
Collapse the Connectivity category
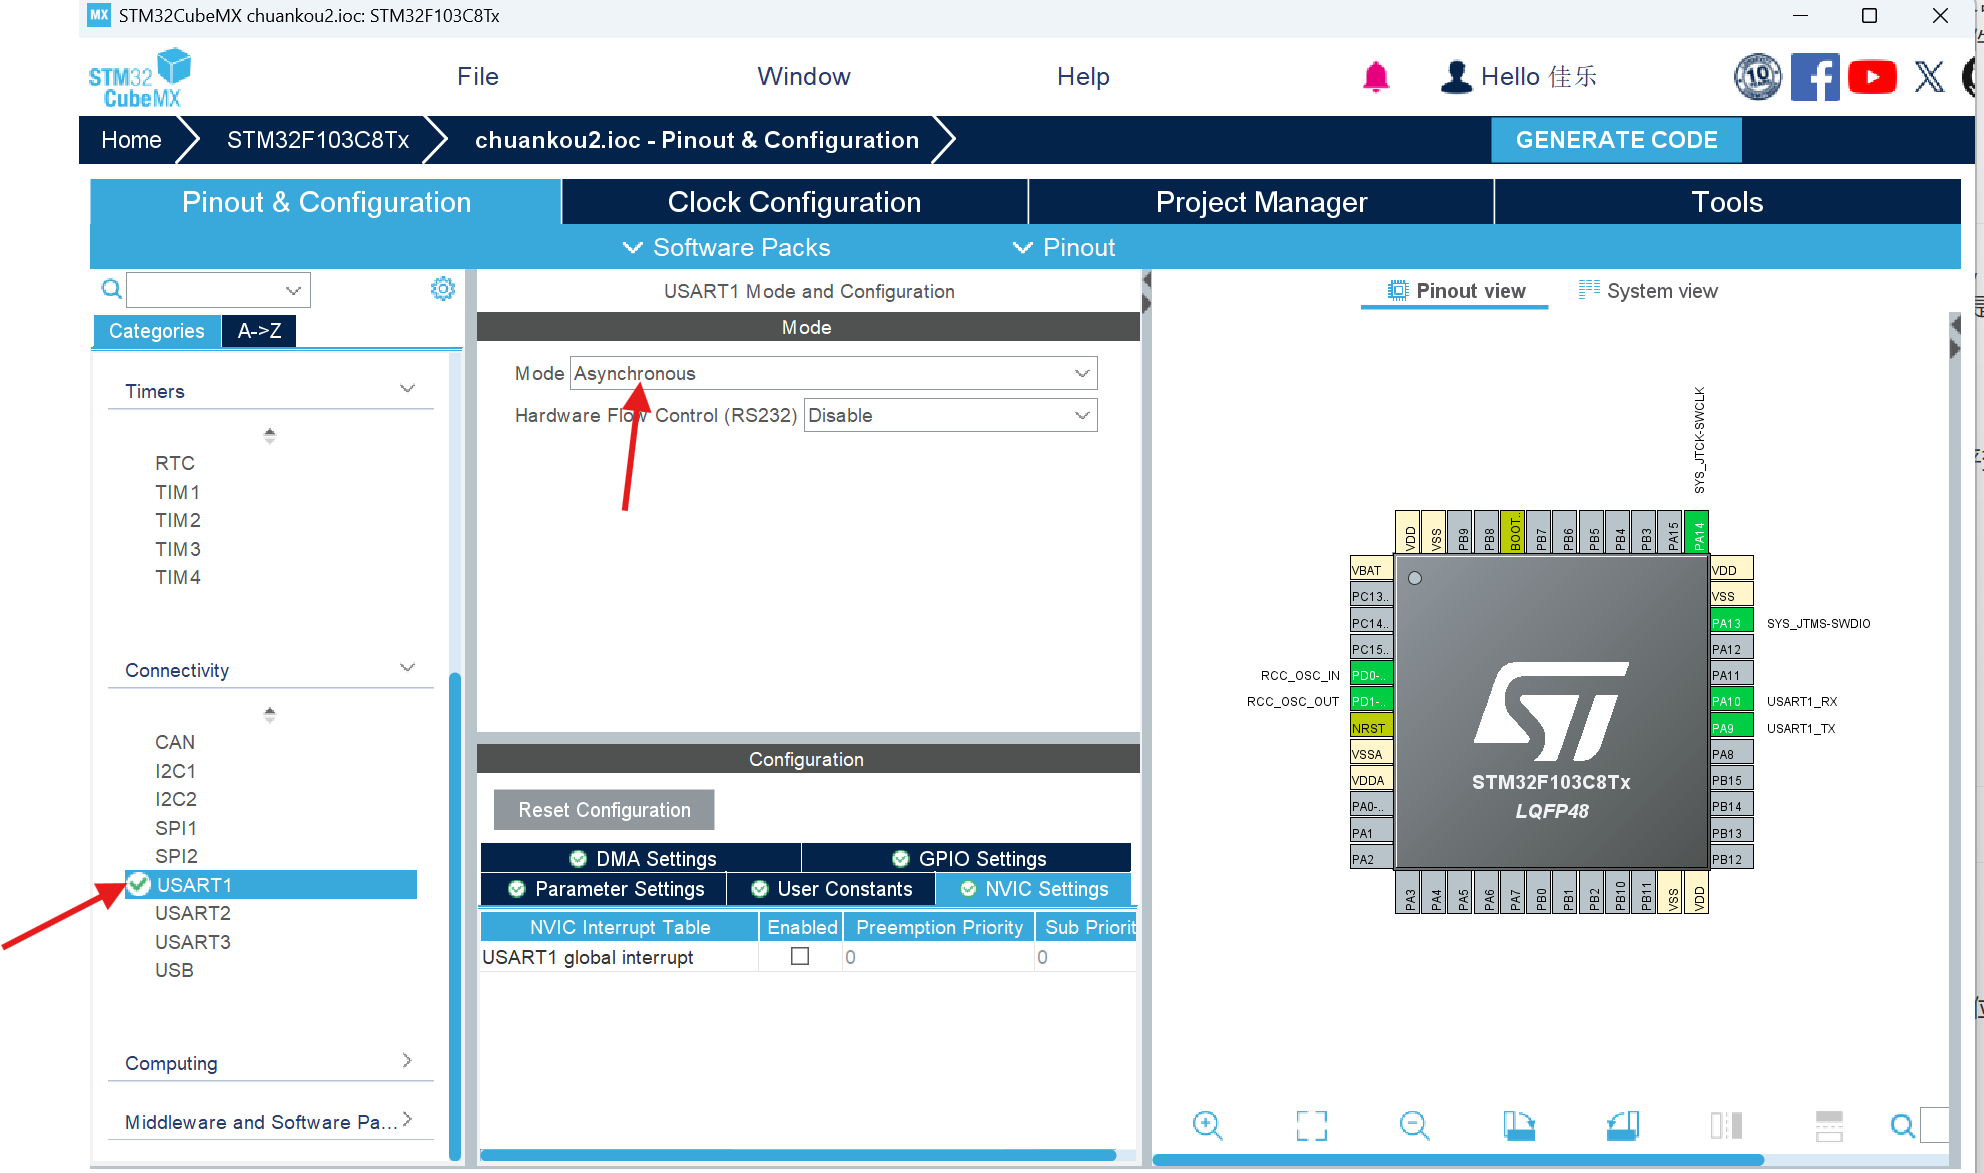pyautogui.click(x=407, y=668)
